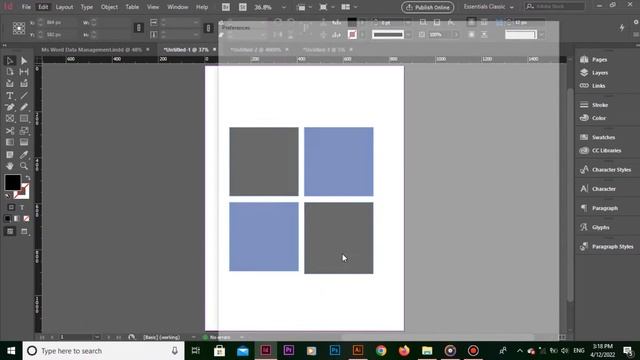Open the Layout menu
640x360 pixels.
[64, 7]
